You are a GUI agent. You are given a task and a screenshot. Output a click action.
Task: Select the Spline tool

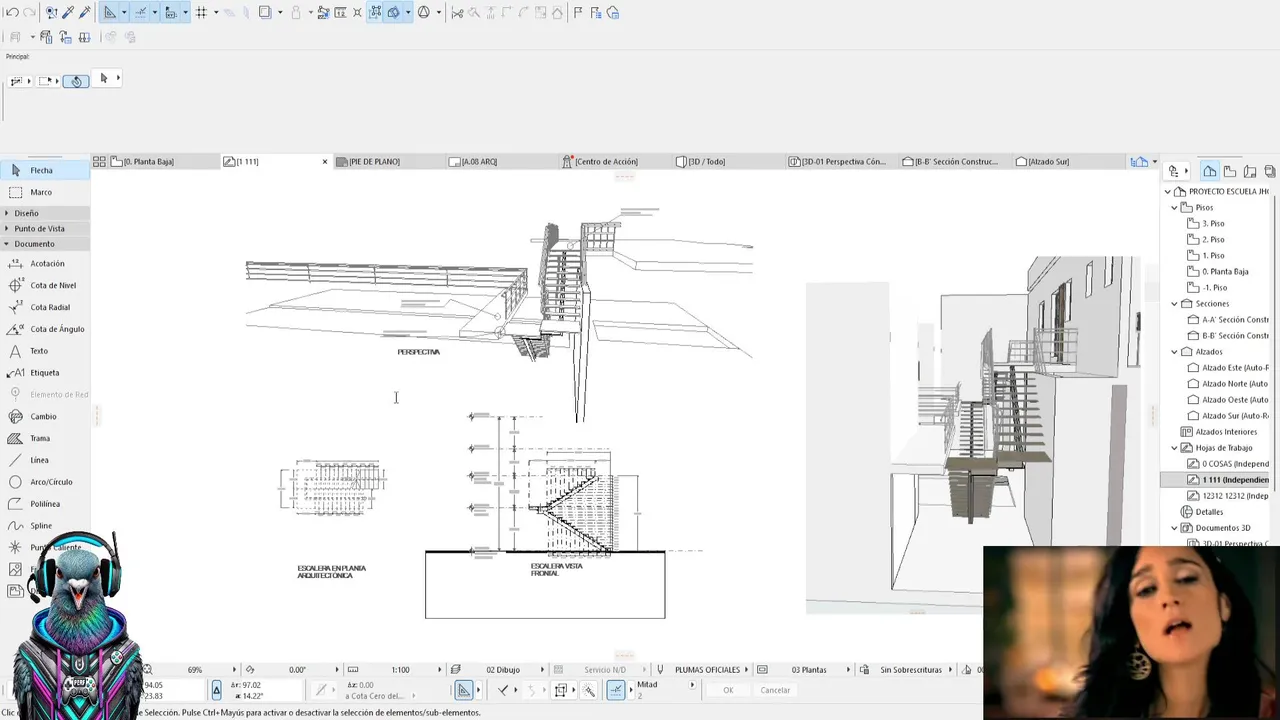point(45,526)
